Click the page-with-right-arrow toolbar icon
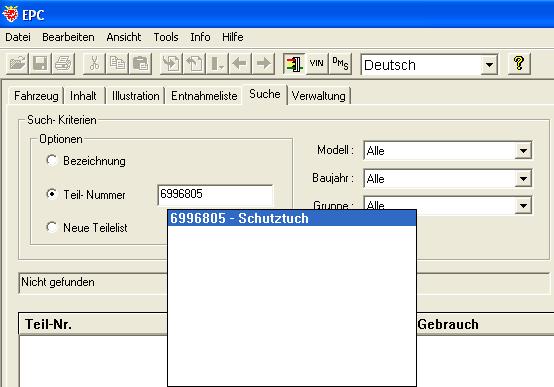The image size is (554, 387). 171,64
